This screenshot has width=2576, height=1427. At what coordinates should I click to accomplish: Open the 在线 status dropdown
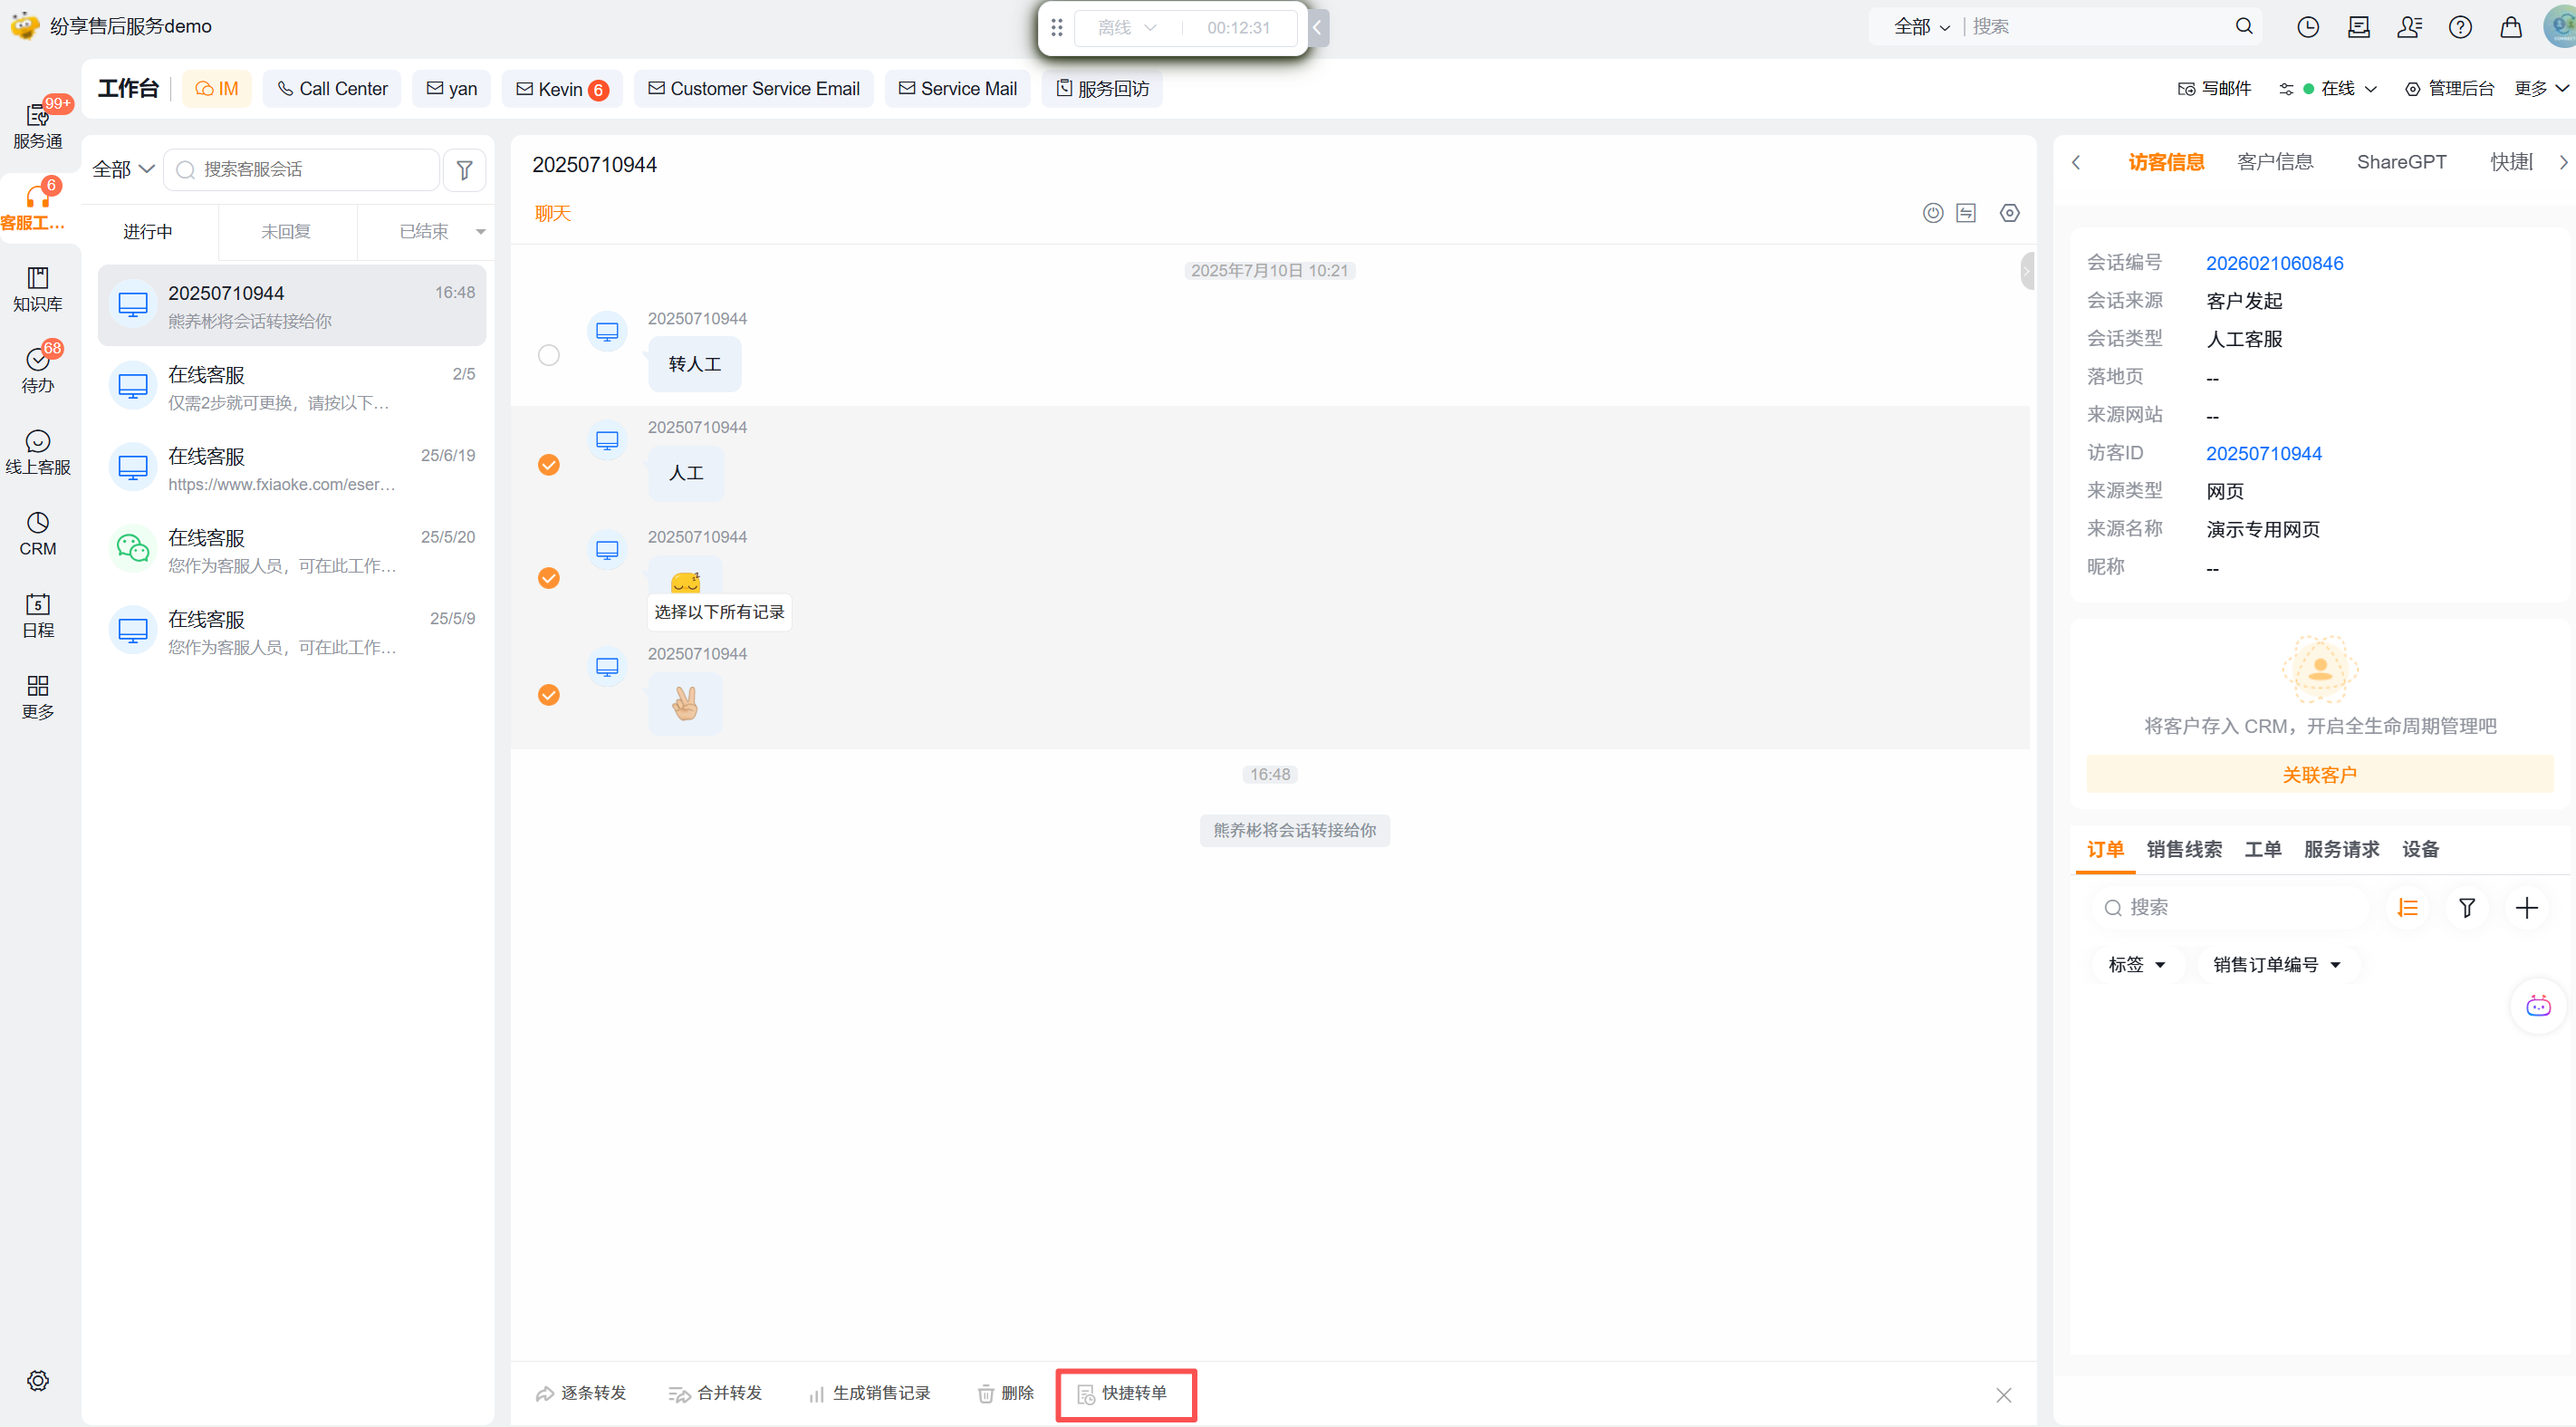click(x=2345, y=89)
